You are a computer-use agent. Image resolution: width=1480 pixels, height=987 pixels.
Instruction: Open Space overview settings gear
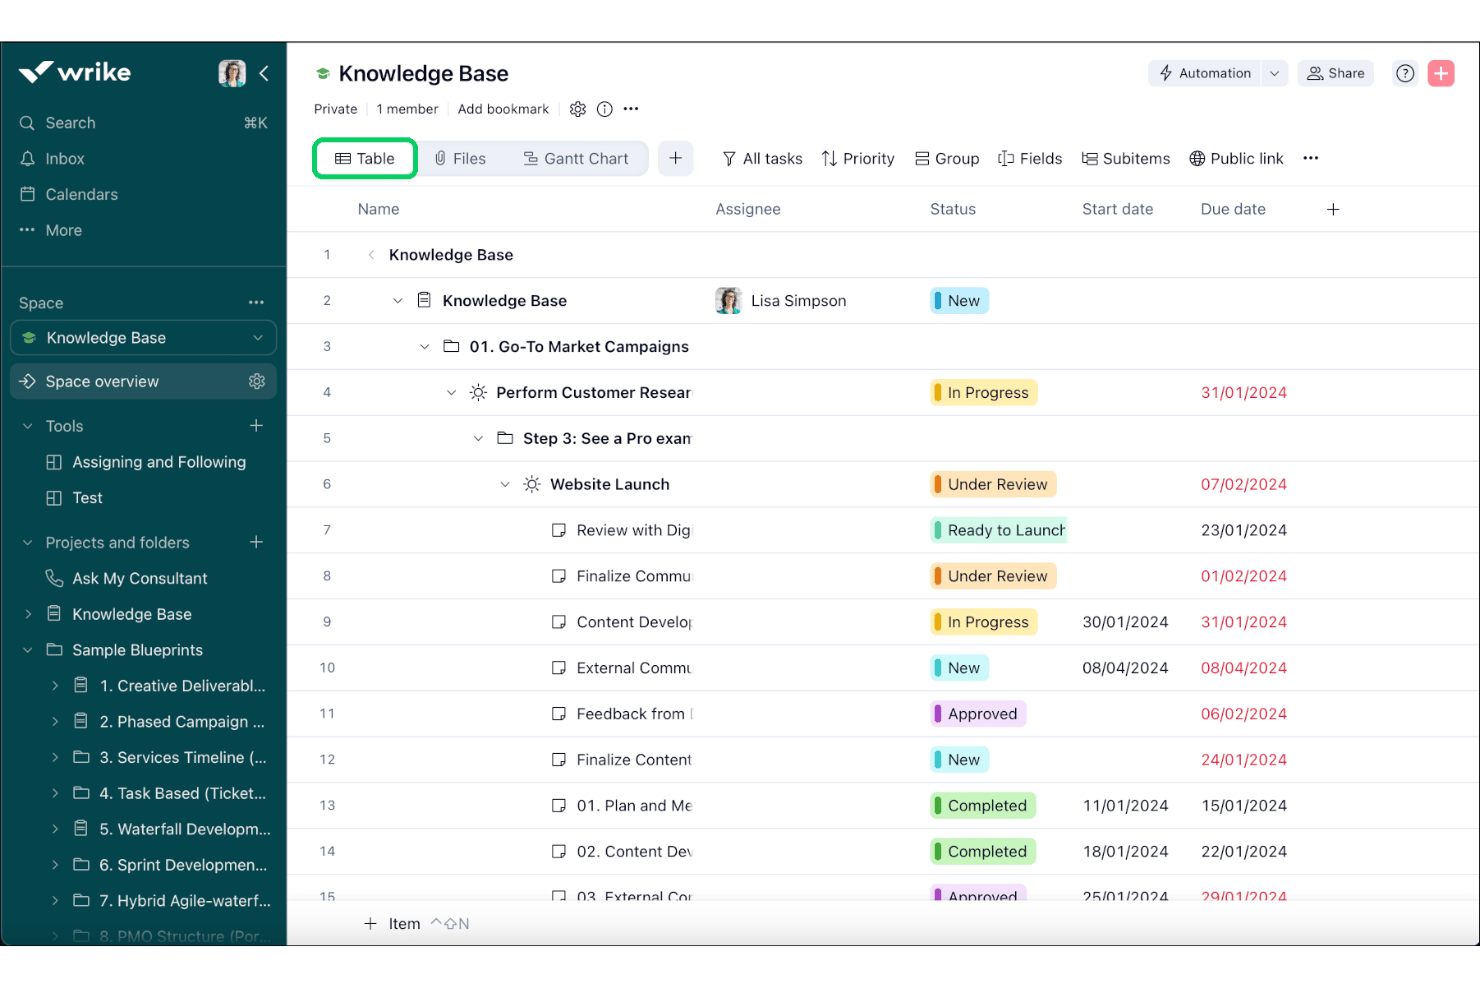tap(257, 381)
